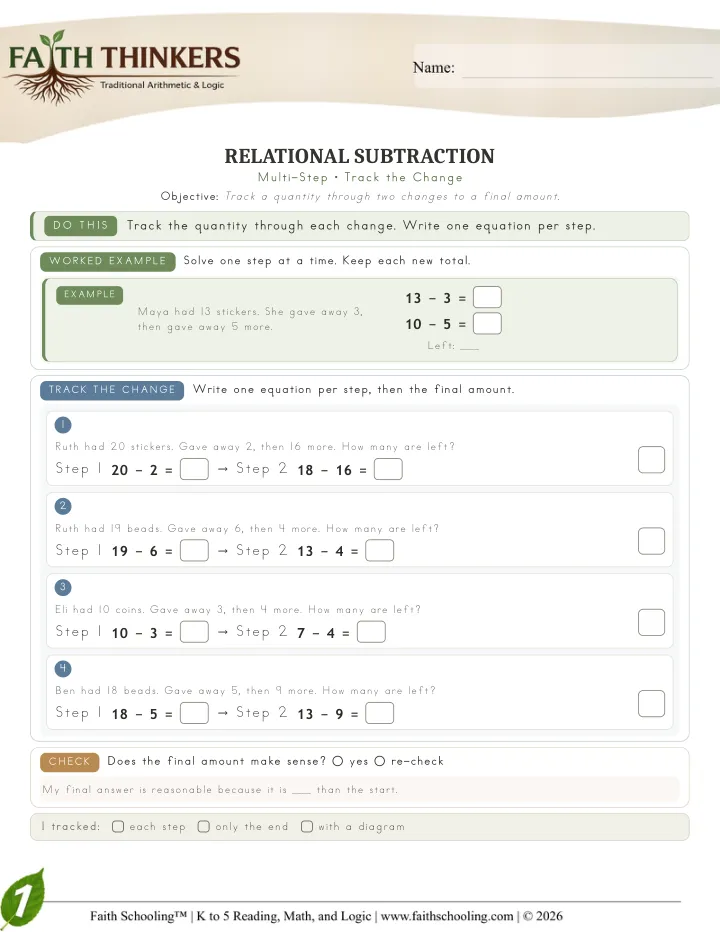Select the 're-check' radio option
The image size is (720, 932).
(x=380, y=761)
